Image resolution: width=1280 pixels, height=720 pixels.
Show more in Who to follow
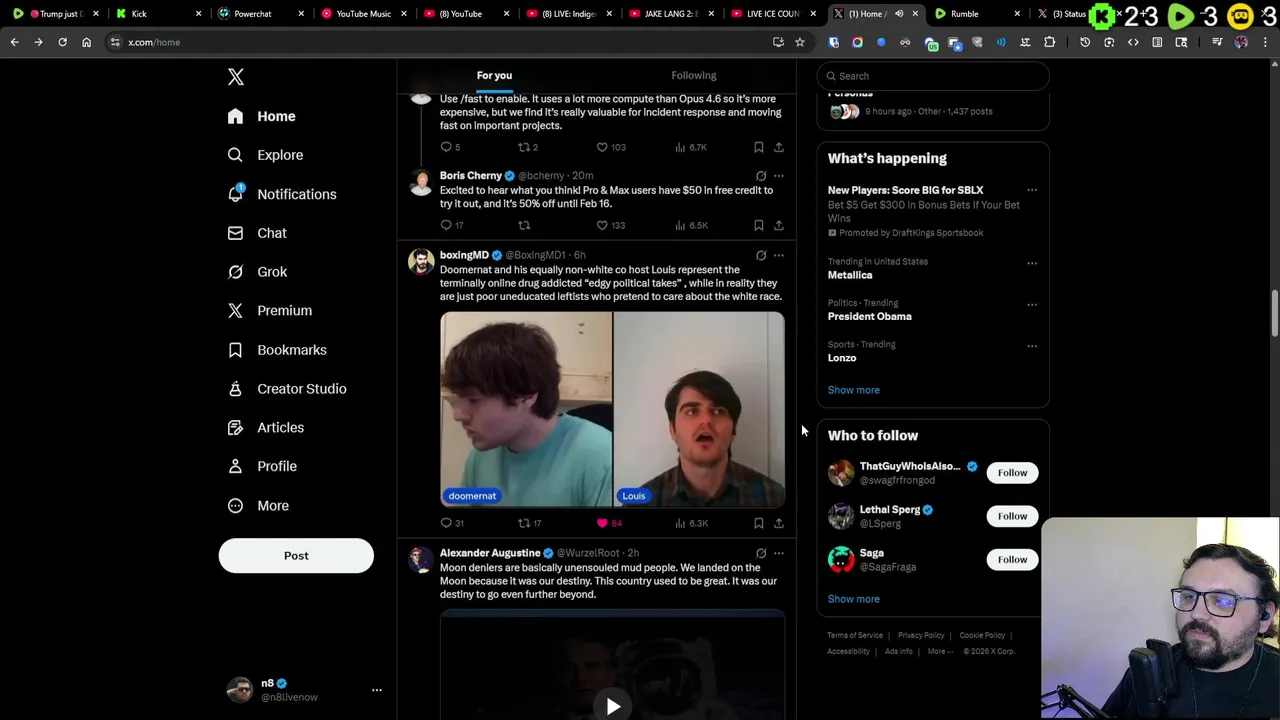coord(853,599)
